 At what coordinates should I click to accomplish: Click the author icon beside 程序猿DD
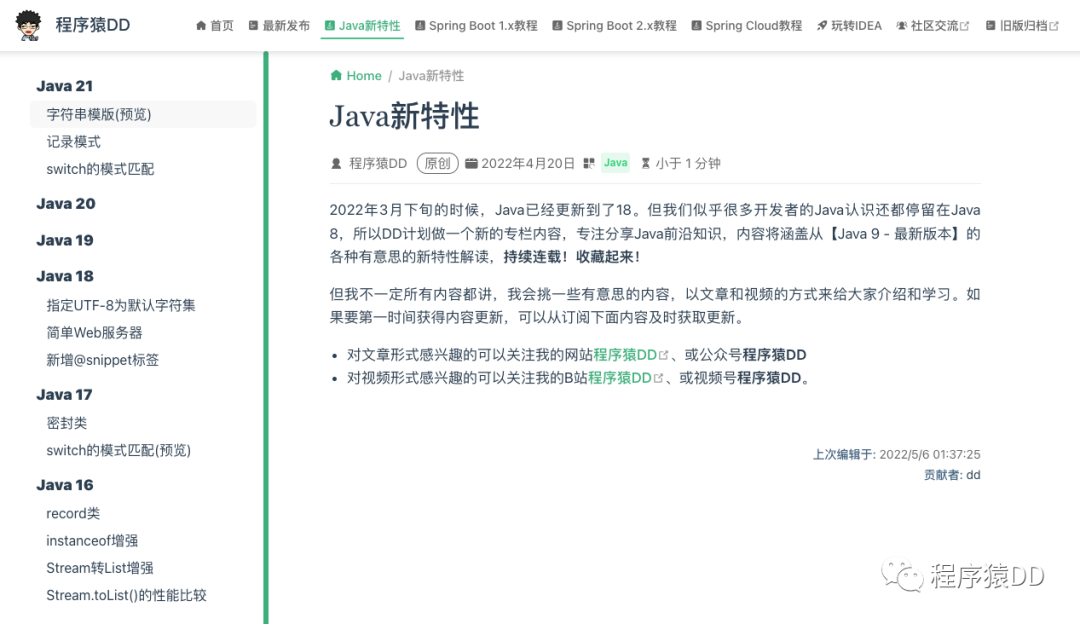click(x=336, y=163)
